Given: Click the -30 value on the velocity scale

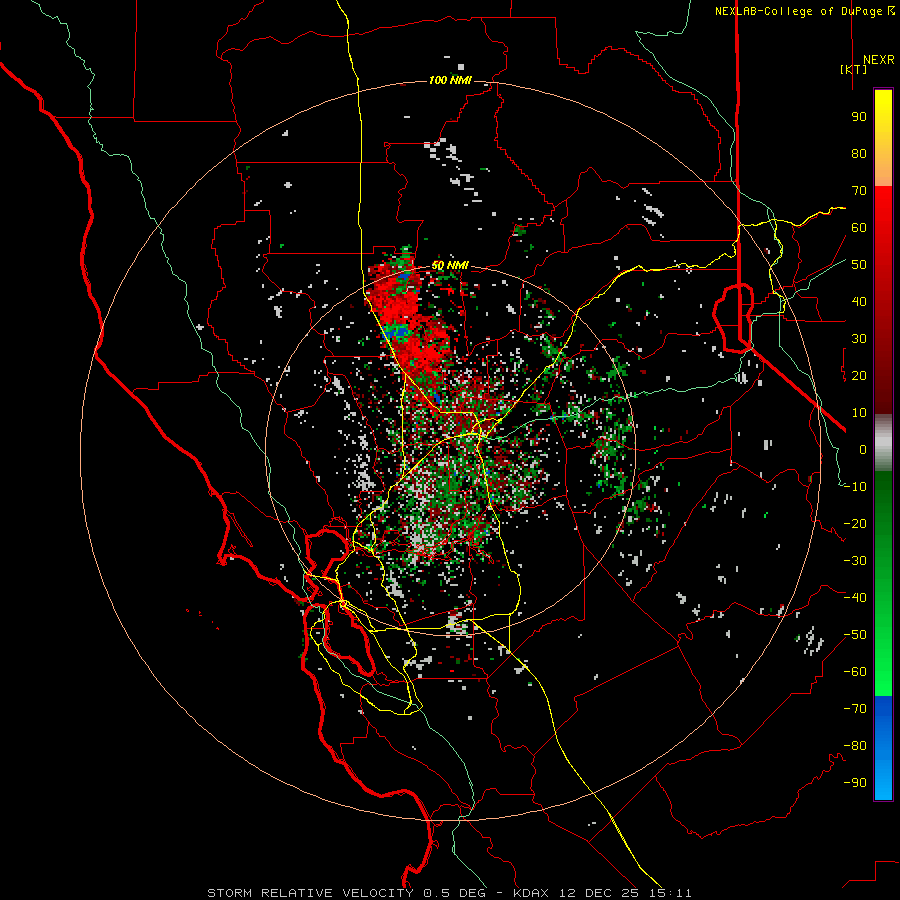Looking at the screenshot, I should tap(855, 561).
